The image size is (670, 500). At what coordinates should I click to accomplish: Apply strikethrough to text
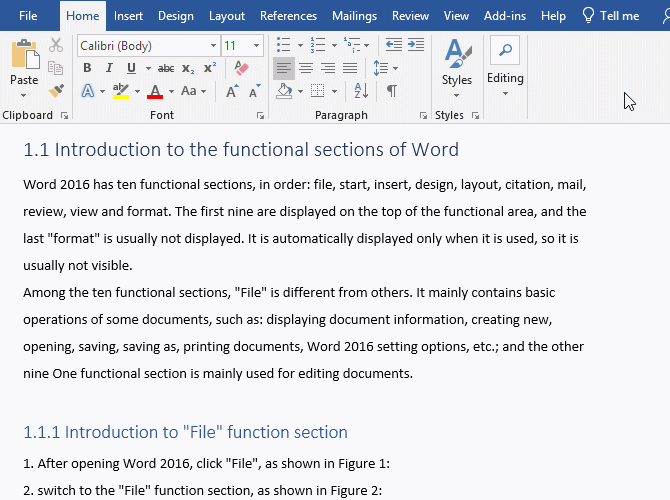click(x=166, y=68)
